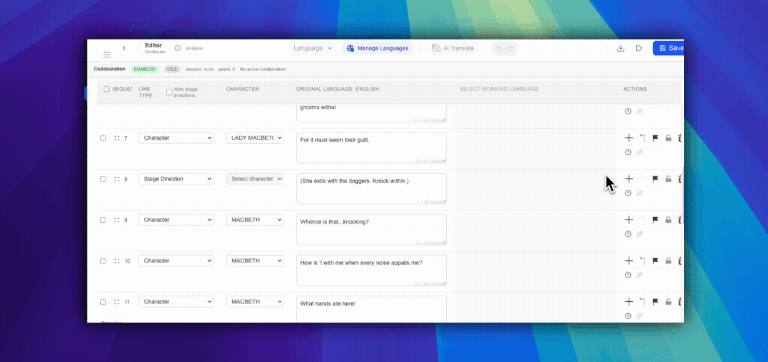The height and width of the screenshot is (362, 768).
Task: Open line type dropdown in row 9
Action: (x=176, y=220)
